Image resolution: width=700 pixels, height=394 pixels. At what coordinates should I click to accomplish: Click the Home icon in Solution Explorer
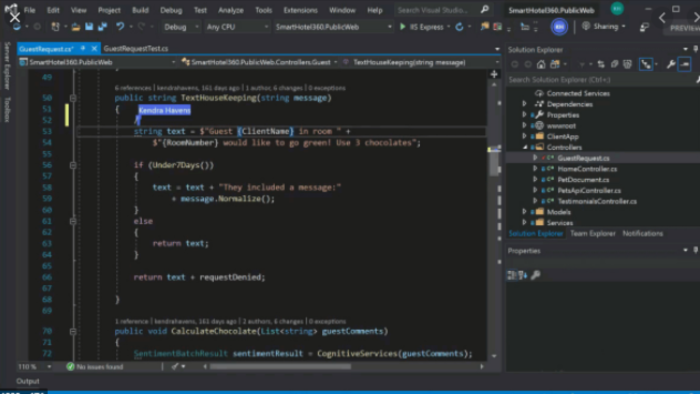(541, 64)
